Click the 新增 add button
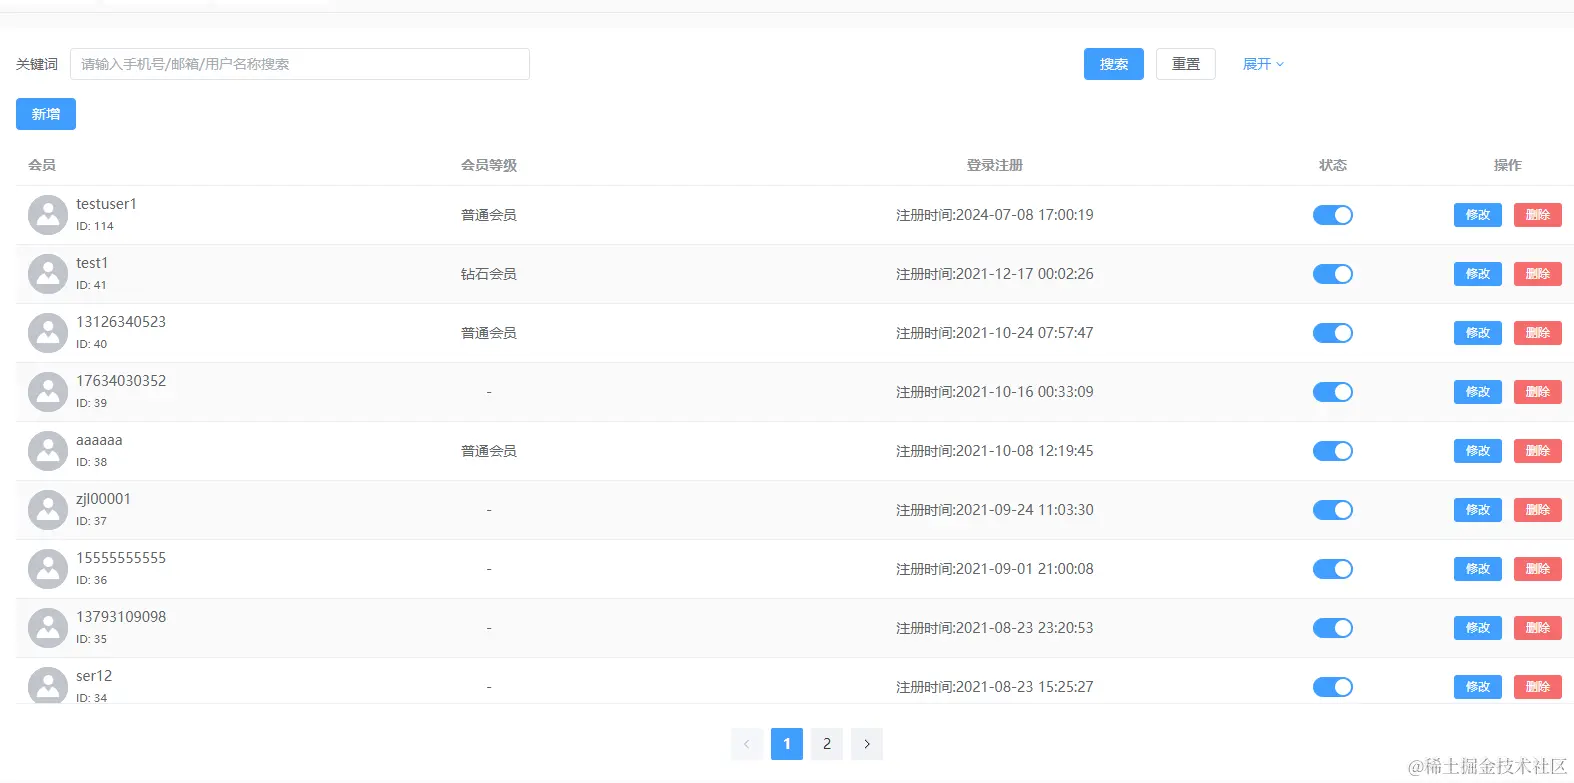 click(x=46, y=114)
